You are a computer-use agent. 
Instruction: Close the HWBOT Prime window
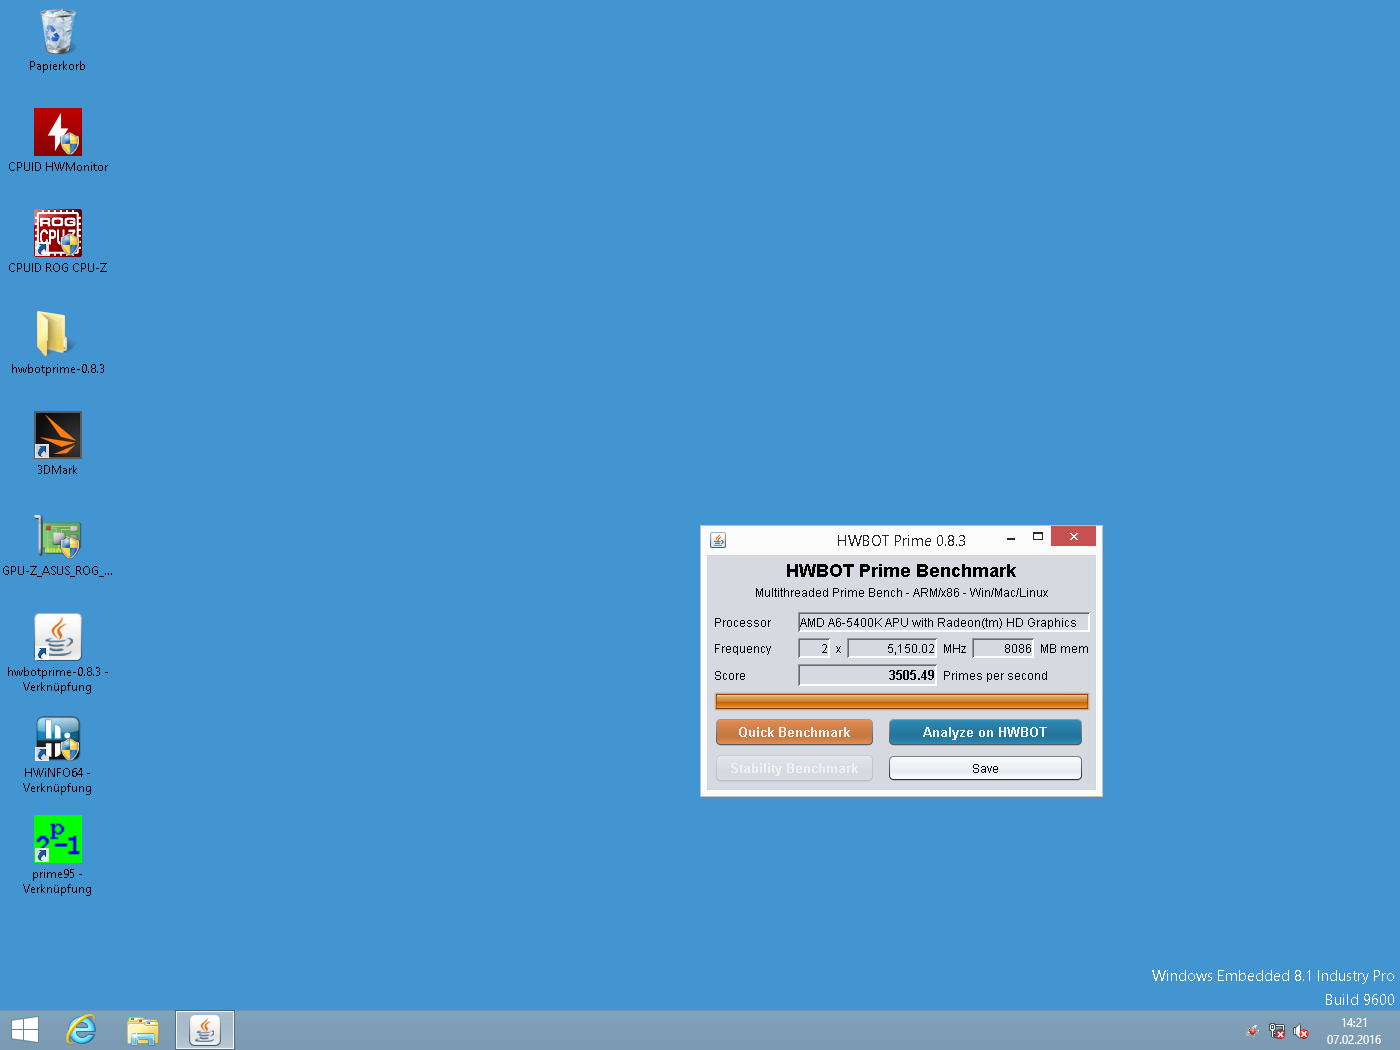tap(1074, 537)
